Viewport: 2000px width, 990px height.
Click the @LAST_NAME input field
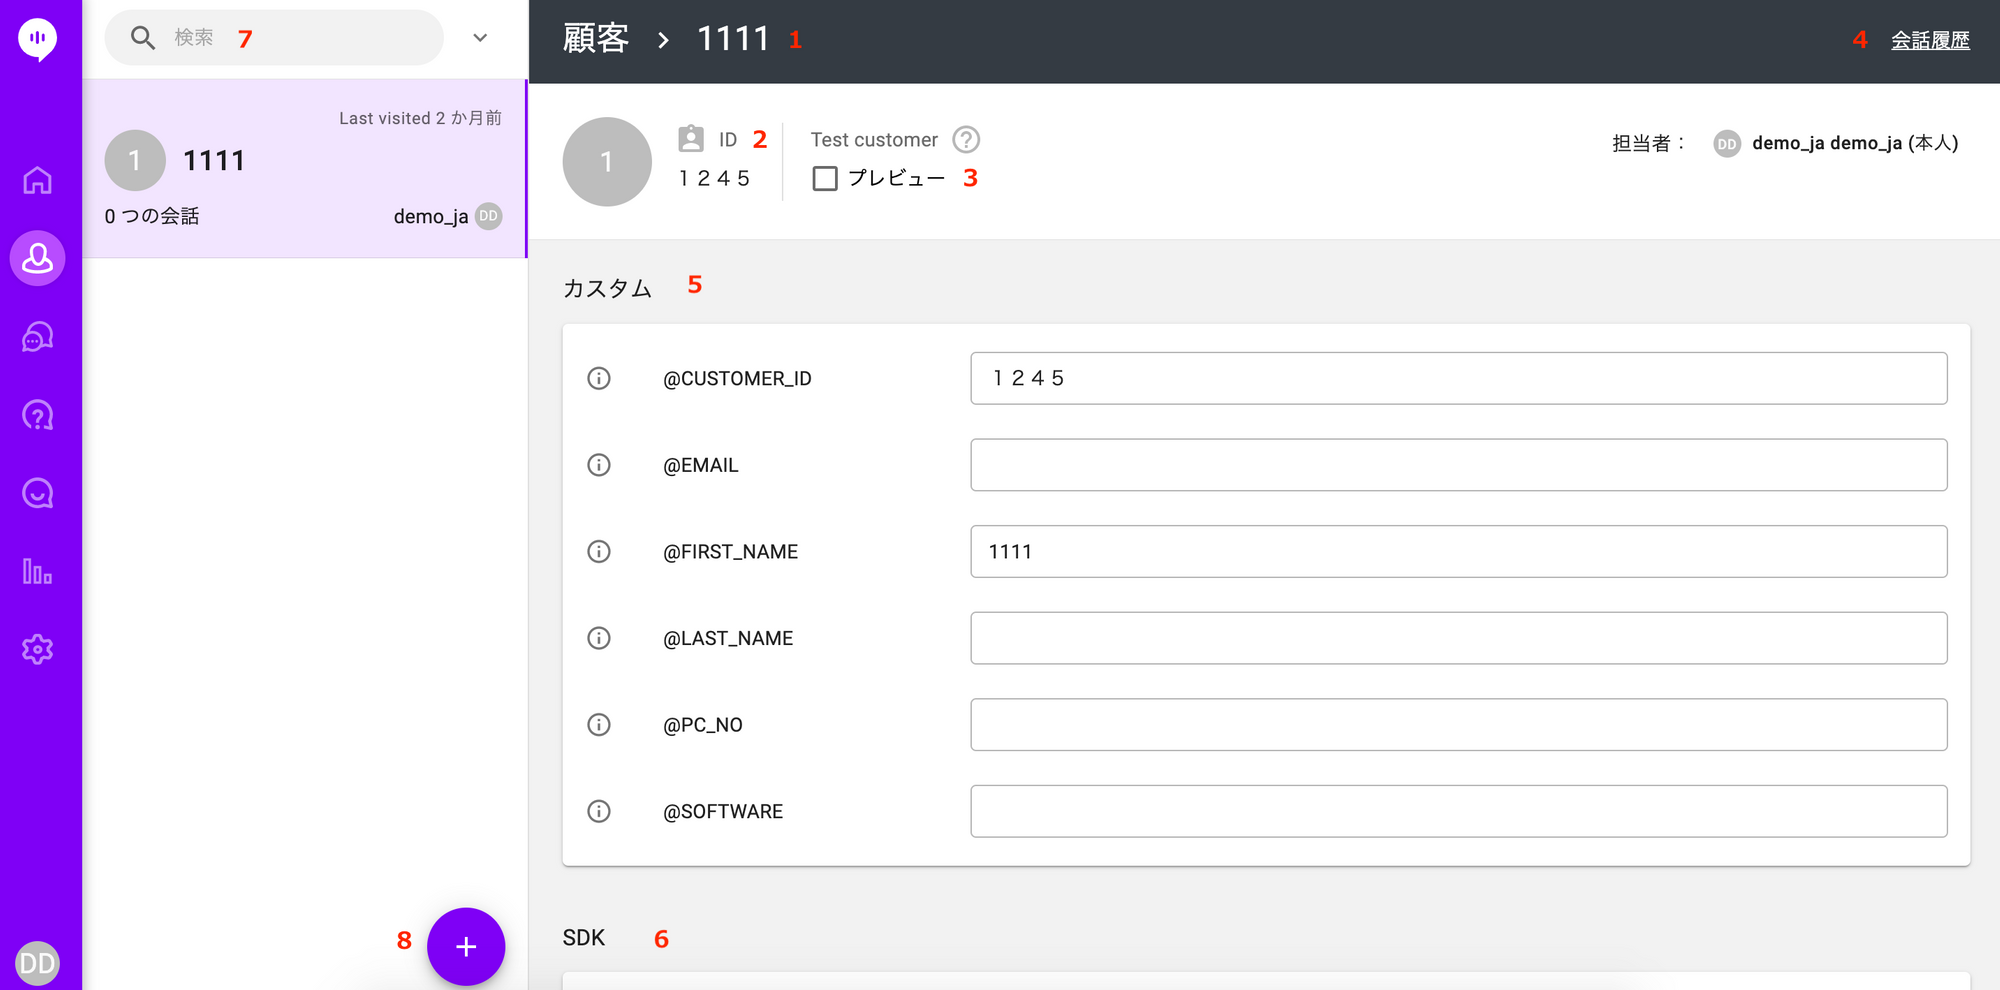(1459, 638)
